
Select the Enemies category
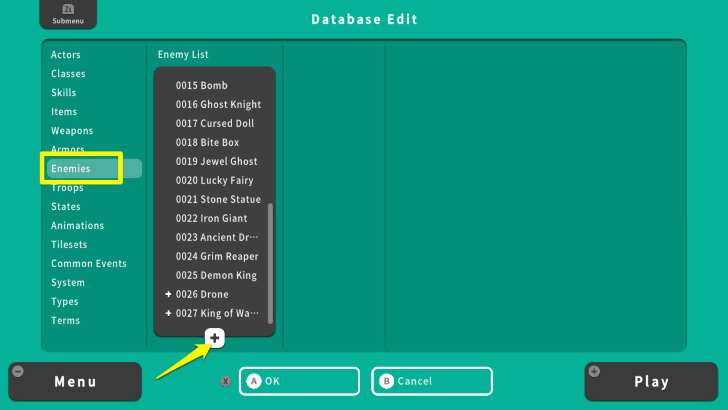pyautogui.click(x=71, y=169)
